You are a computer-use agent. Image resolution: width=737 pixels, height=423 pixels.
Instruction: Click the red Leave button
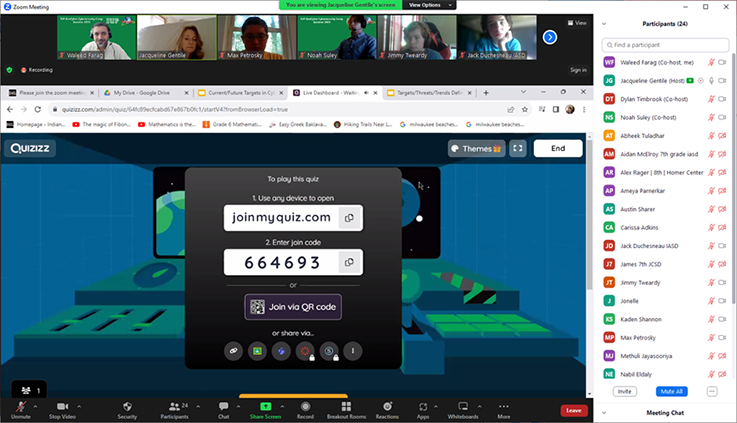point(574,410)
